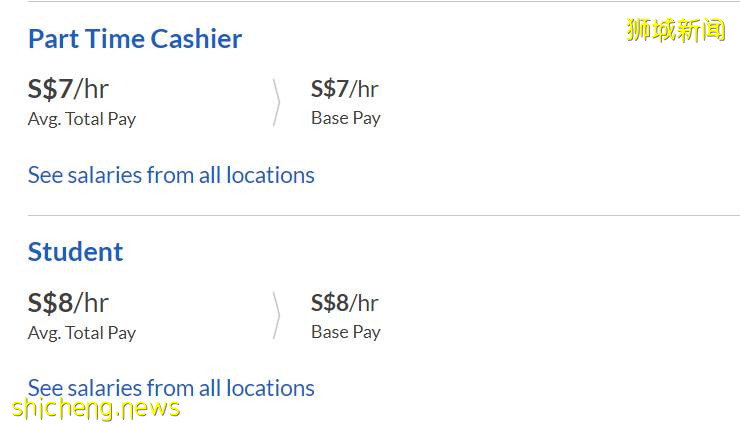Click the shicheng.news watermark
This screenshot has height=426, width=740.
(96, 408)
